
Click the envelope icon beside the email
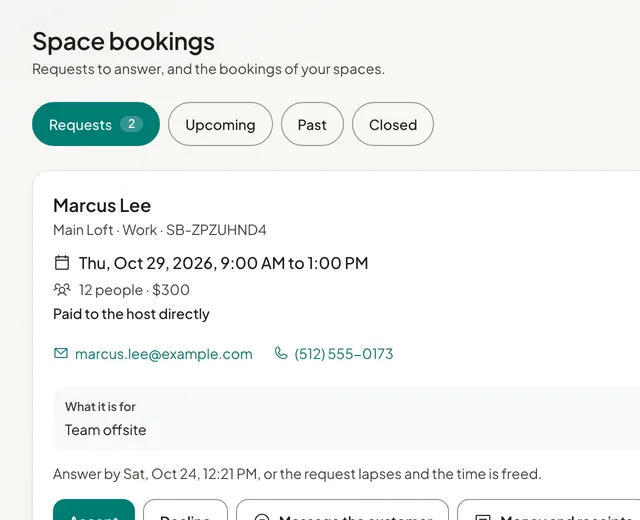point(61,353)
